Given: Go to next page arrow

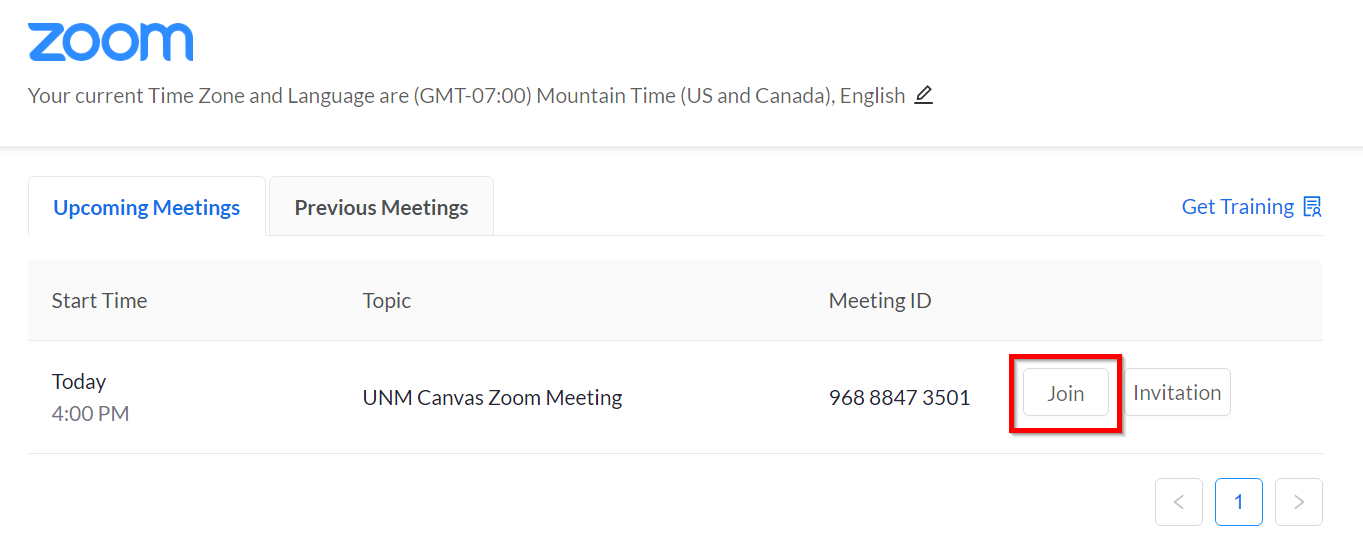Looking at the screenshot, I should (1298, 502).
